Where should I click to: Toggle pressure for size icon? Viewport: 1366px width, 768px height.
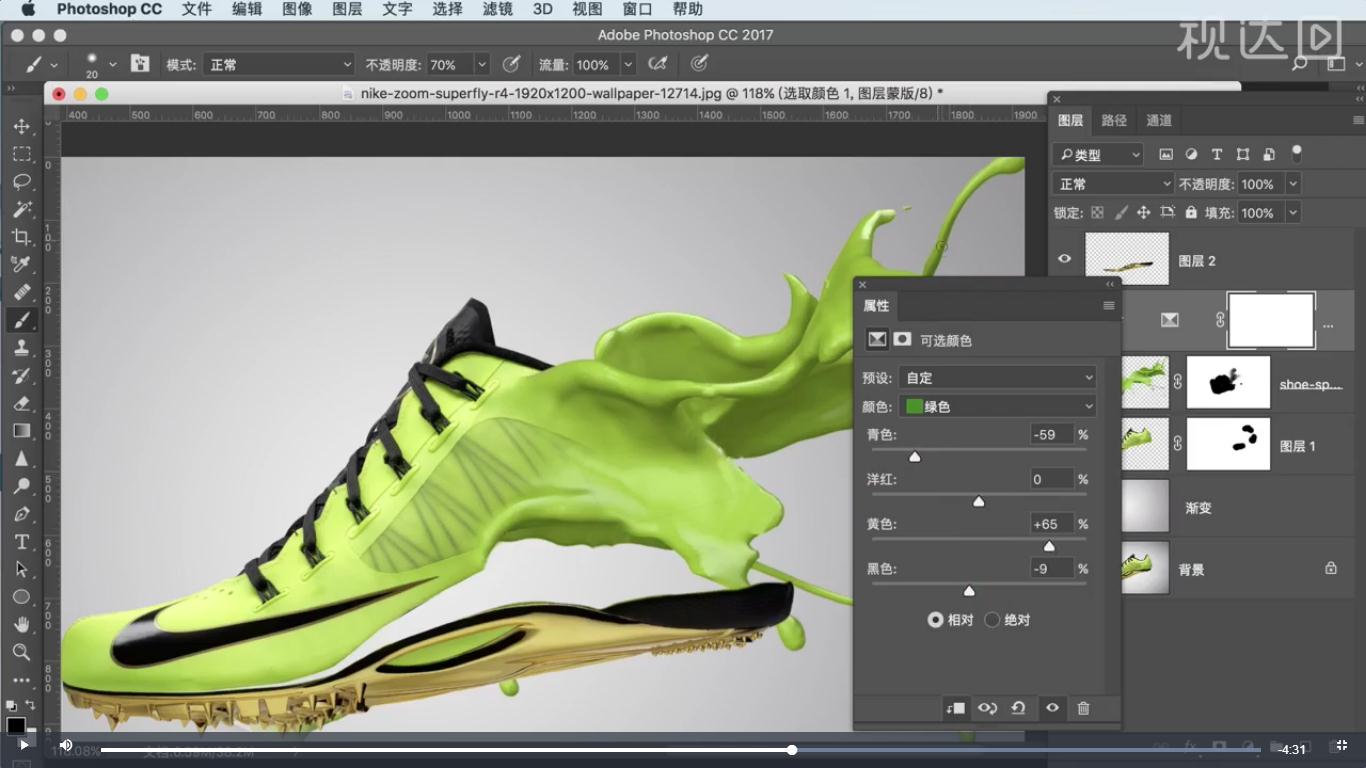click(700, 64)
